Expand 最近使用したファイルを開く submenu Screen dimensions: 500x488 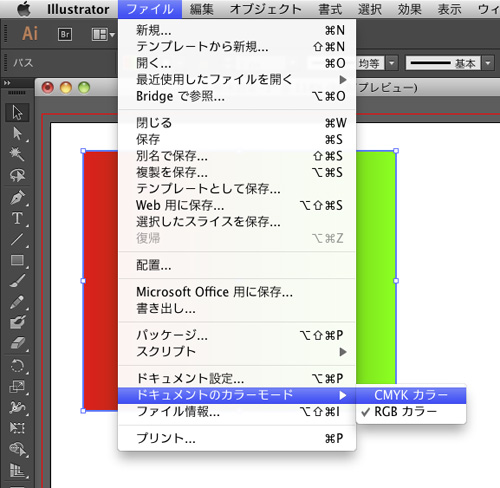tap(237, 80)
